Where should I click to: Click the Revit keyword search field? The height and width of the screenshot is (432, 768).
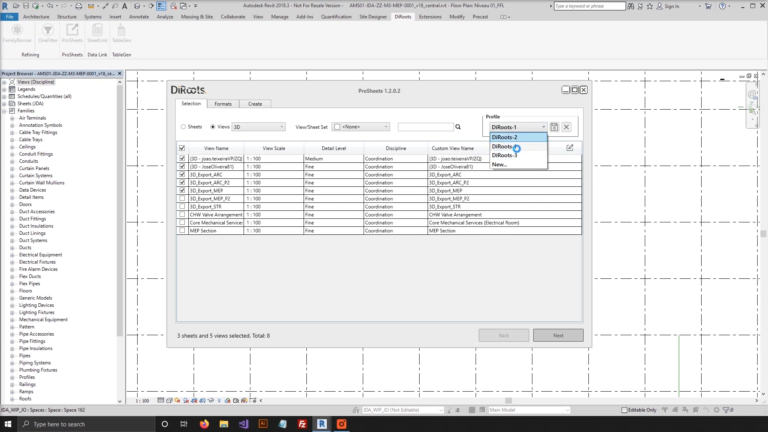point(590,6)
